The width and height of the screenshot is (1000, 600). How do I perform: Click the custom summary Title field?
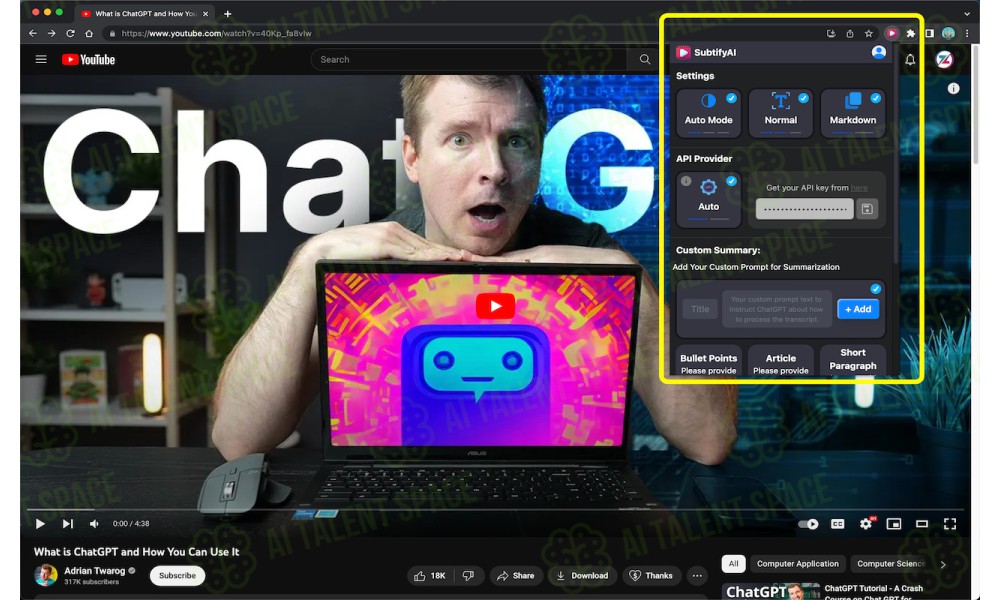700,309
